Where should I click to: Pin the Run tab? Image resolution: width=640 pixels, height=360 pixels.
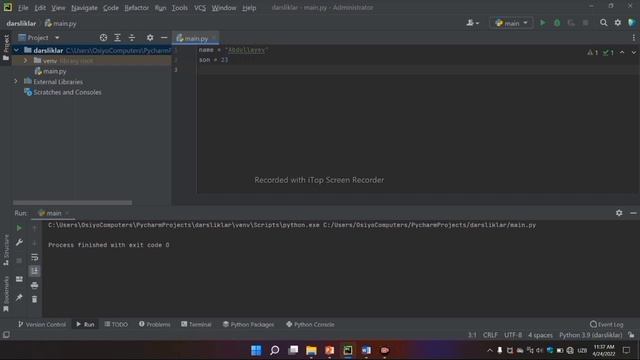coord(19,298)
